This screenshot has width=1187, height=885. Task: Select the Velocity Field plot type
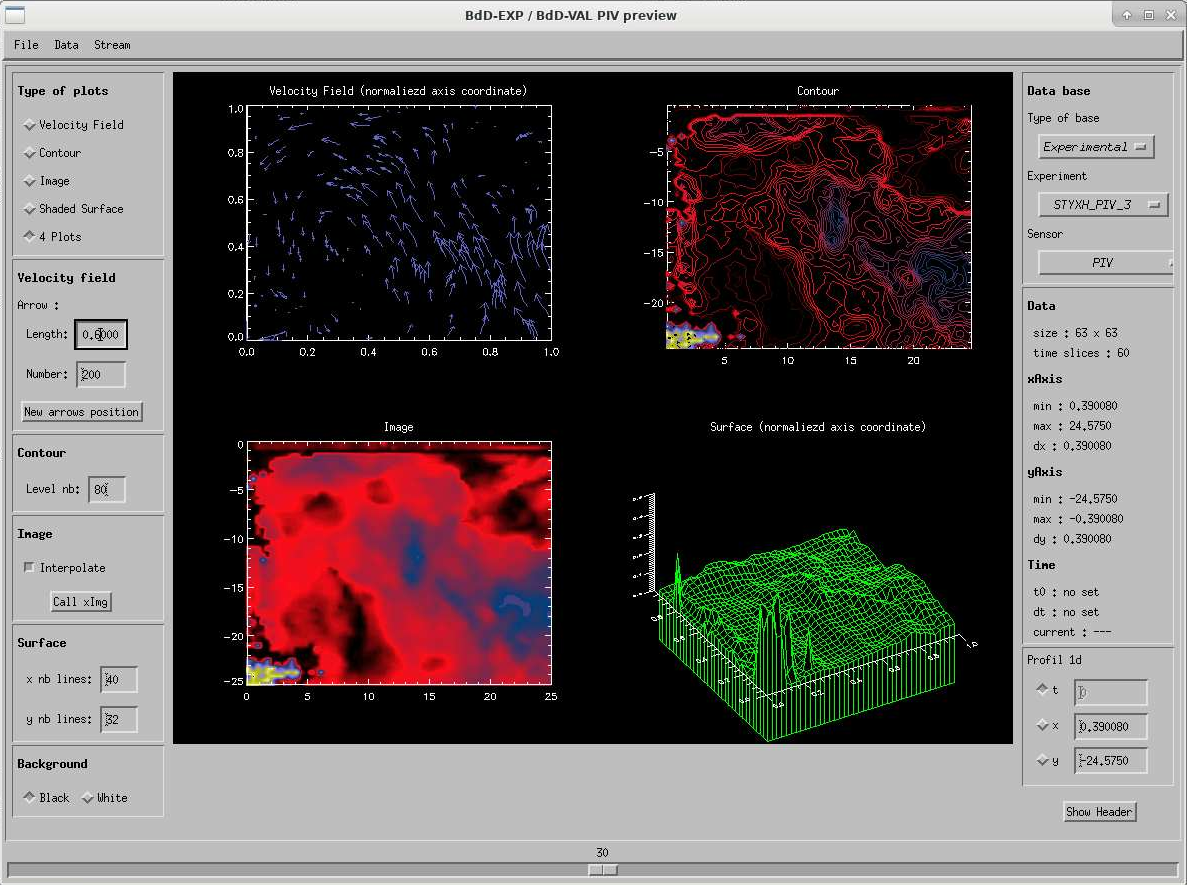pyautogui.click(x=30, y=125)
